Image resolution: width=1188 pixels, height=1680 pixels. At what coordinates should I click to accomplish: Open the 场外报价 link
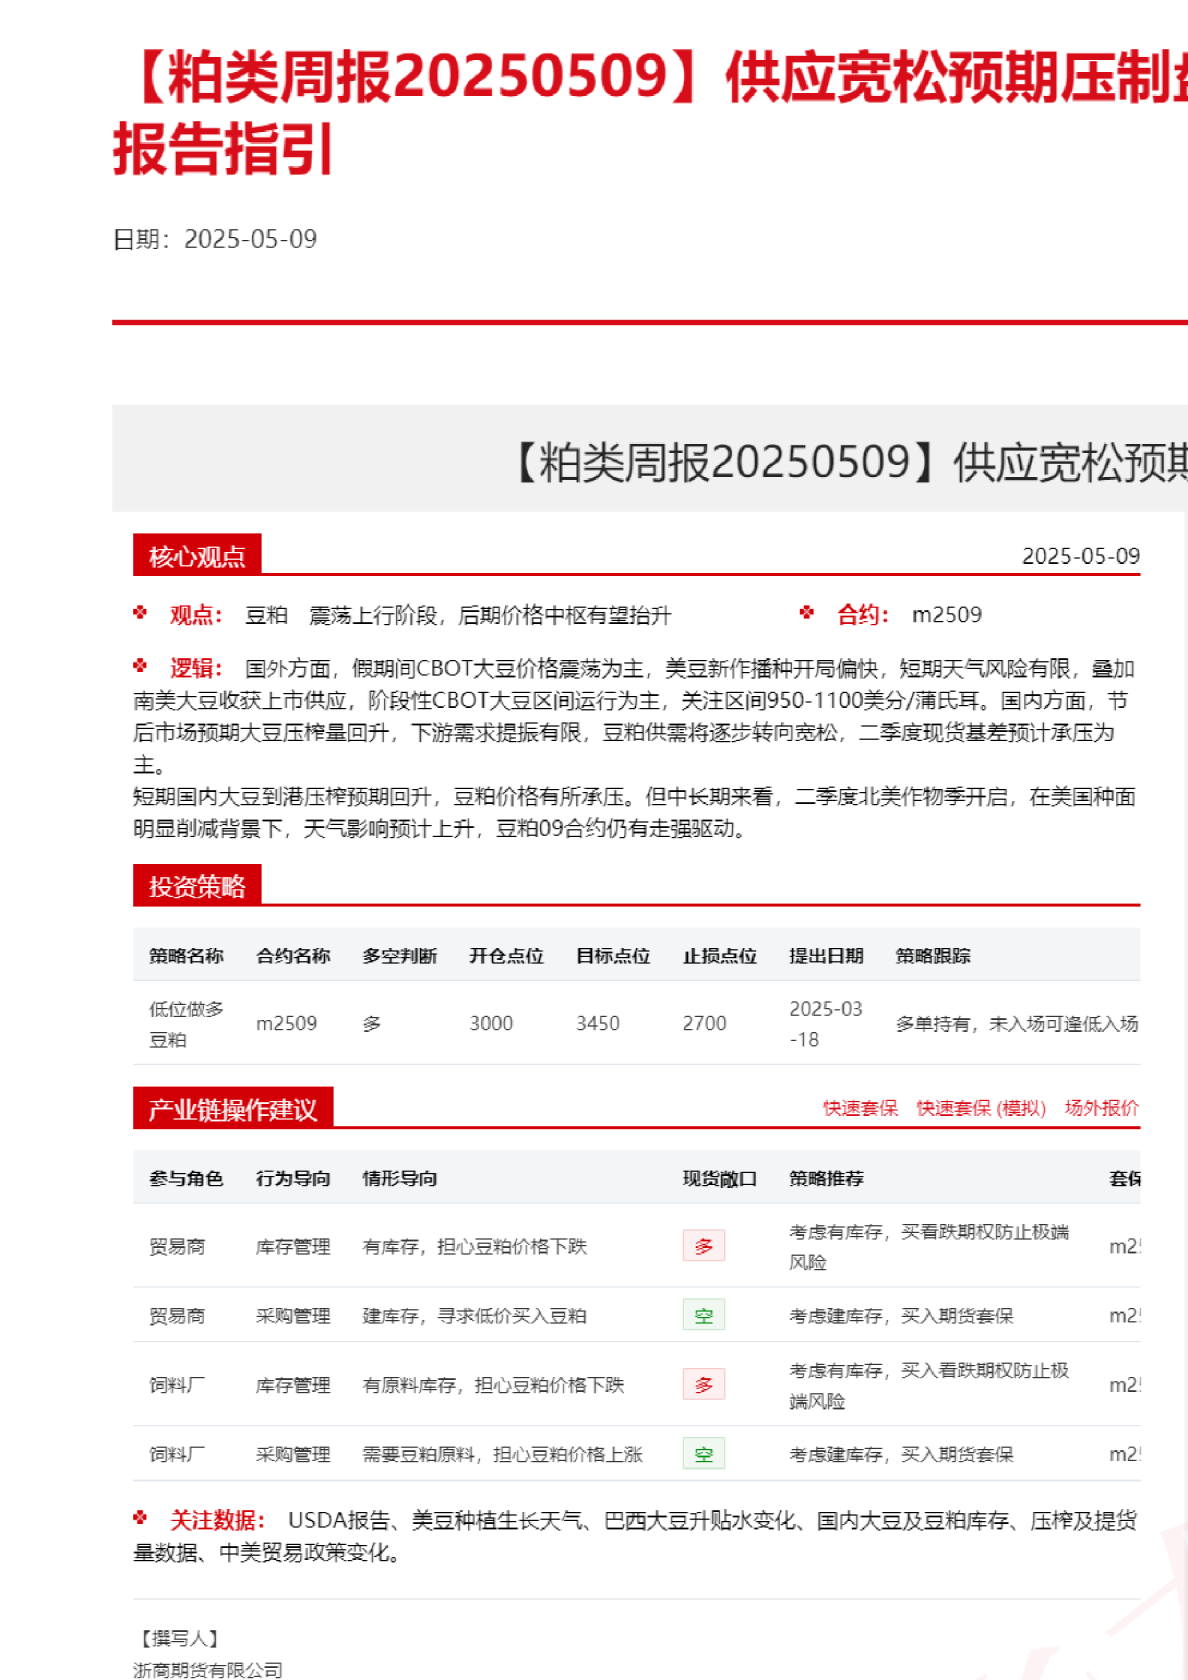click(x=1101, y=1108)
